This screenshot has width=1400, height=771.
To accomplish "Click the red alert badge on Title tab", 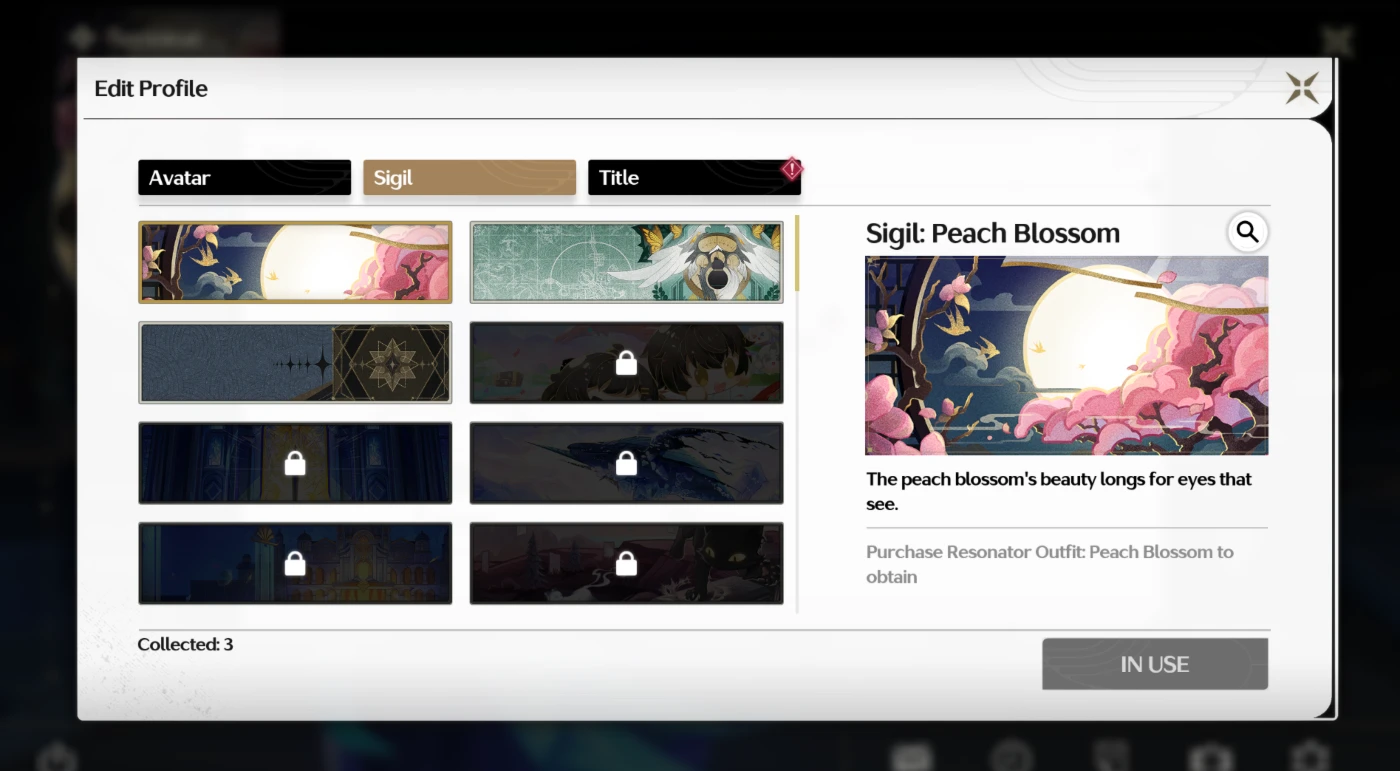I will point(792,169).
